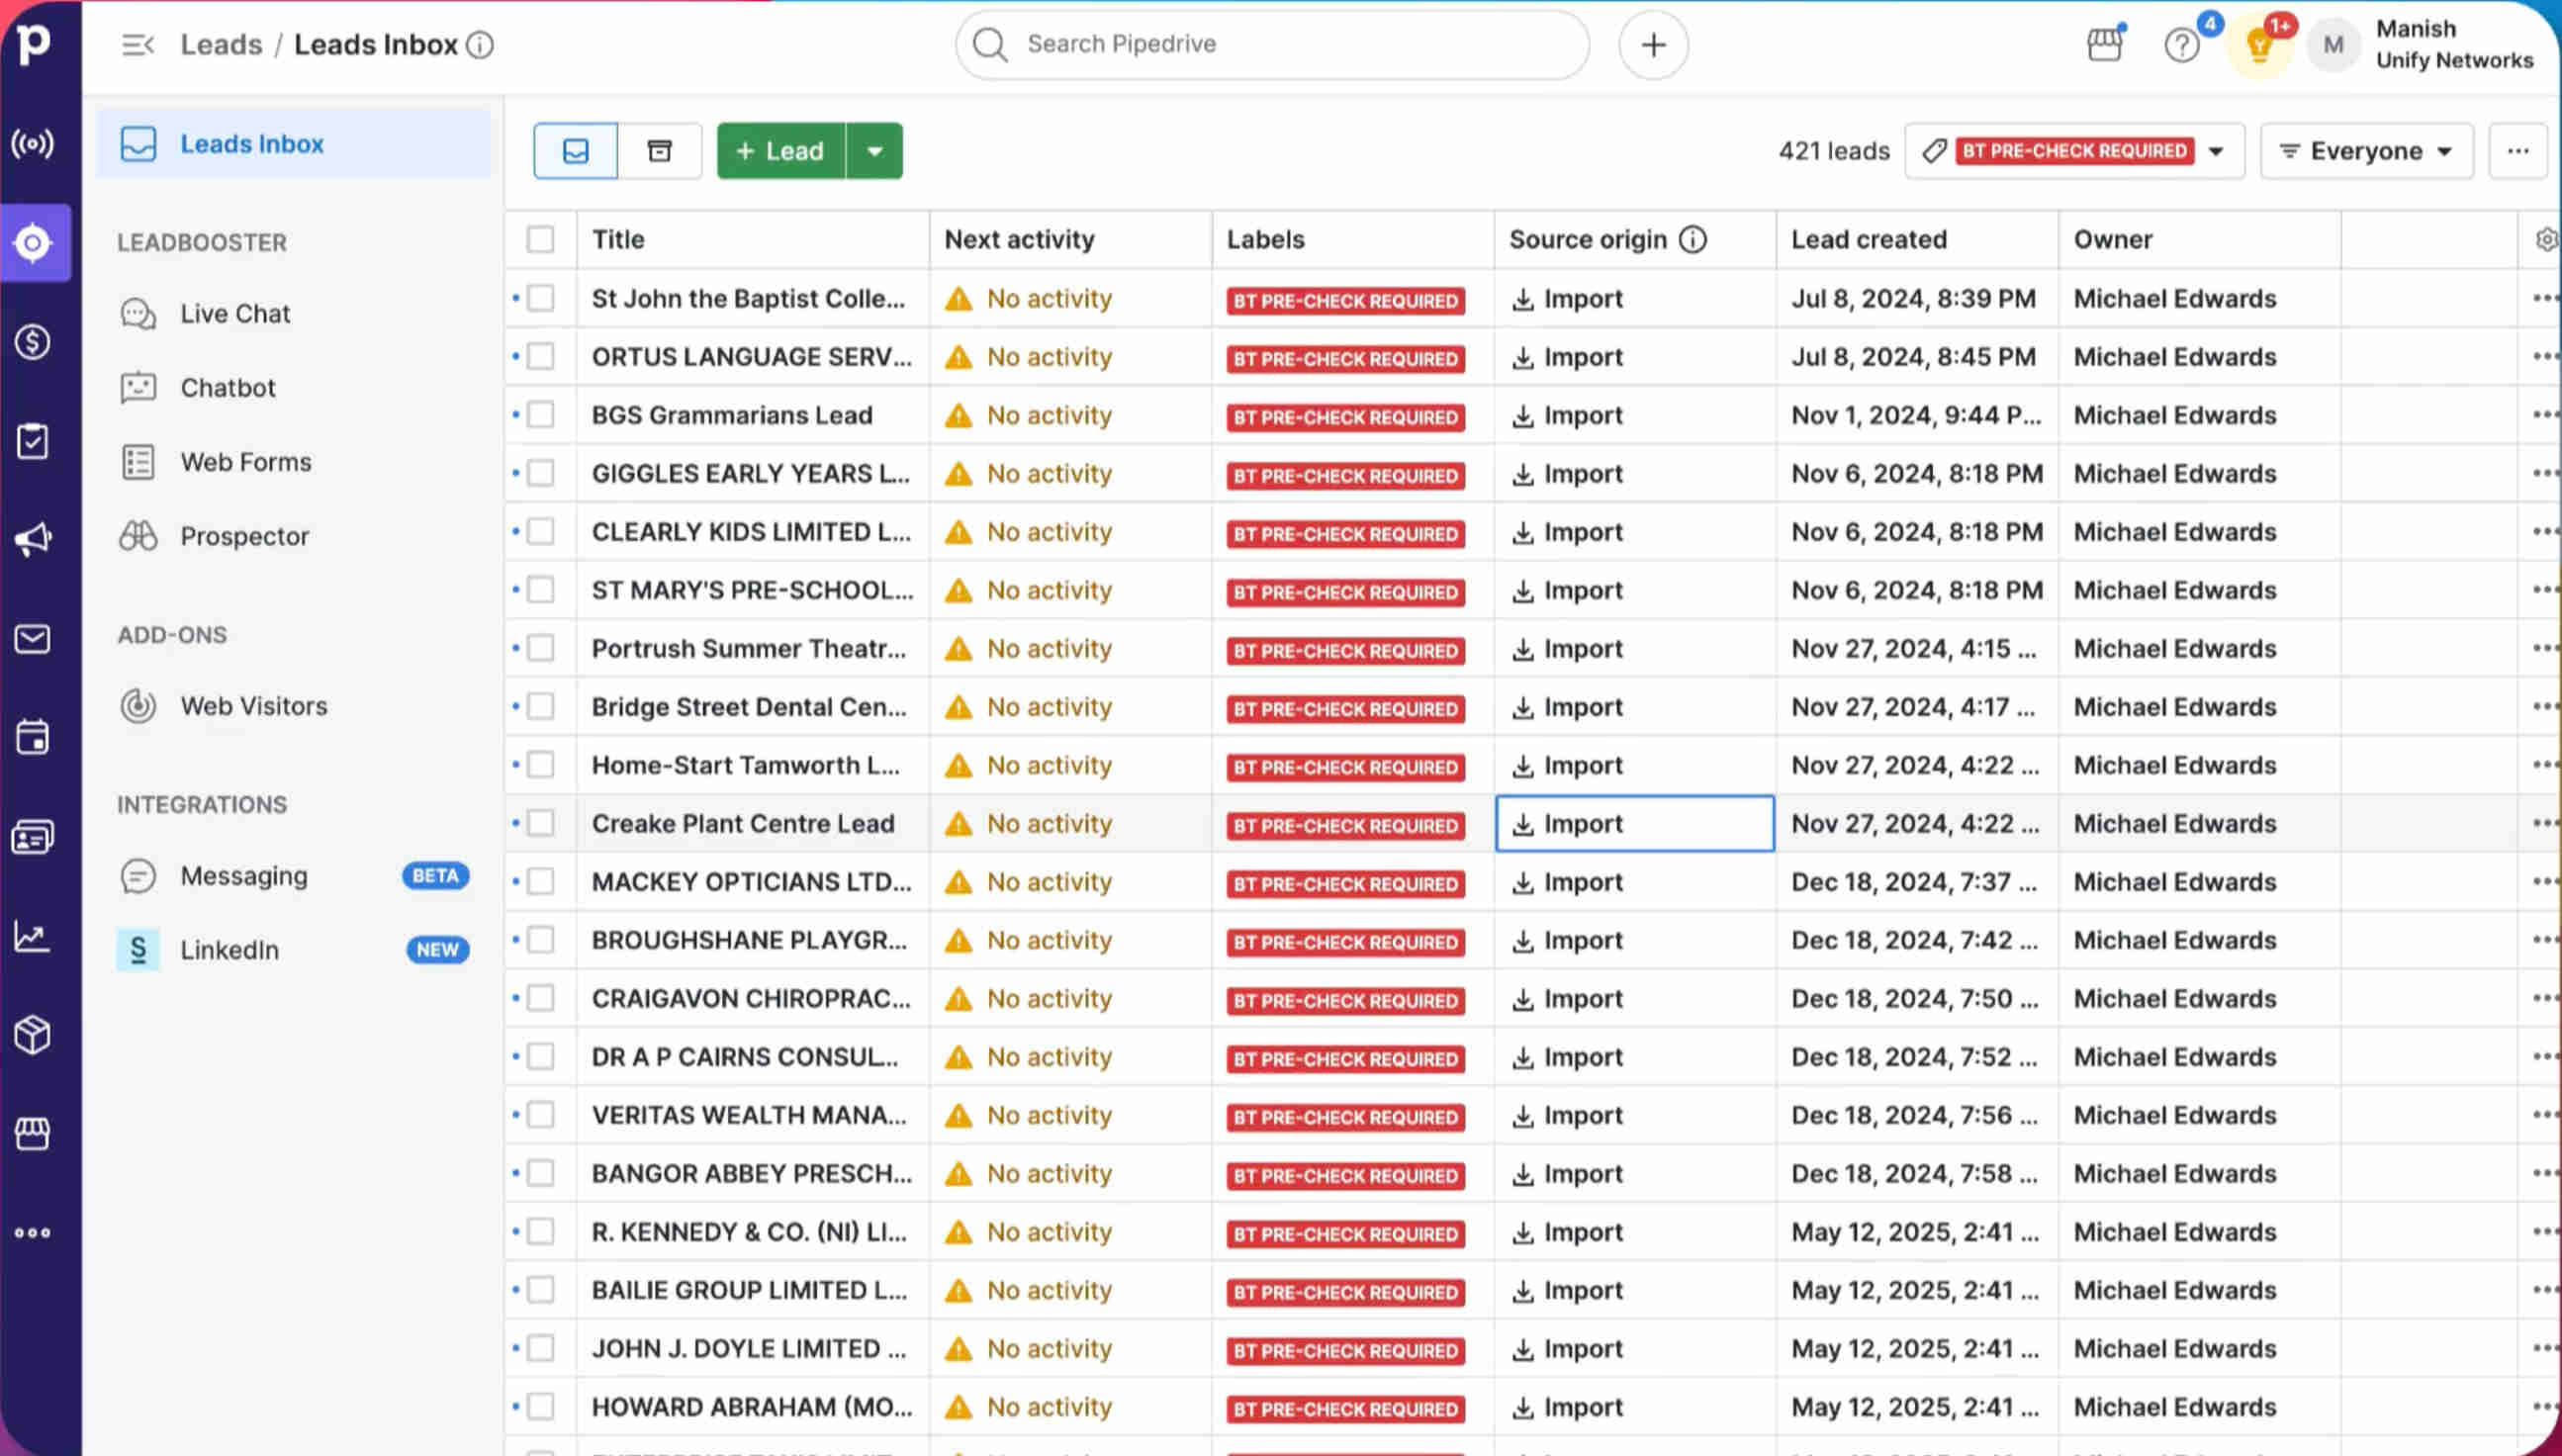Open the Contacts card icon in sidebar
The height and width of the screenshot is (1456, 2562).
click(33, 837)
